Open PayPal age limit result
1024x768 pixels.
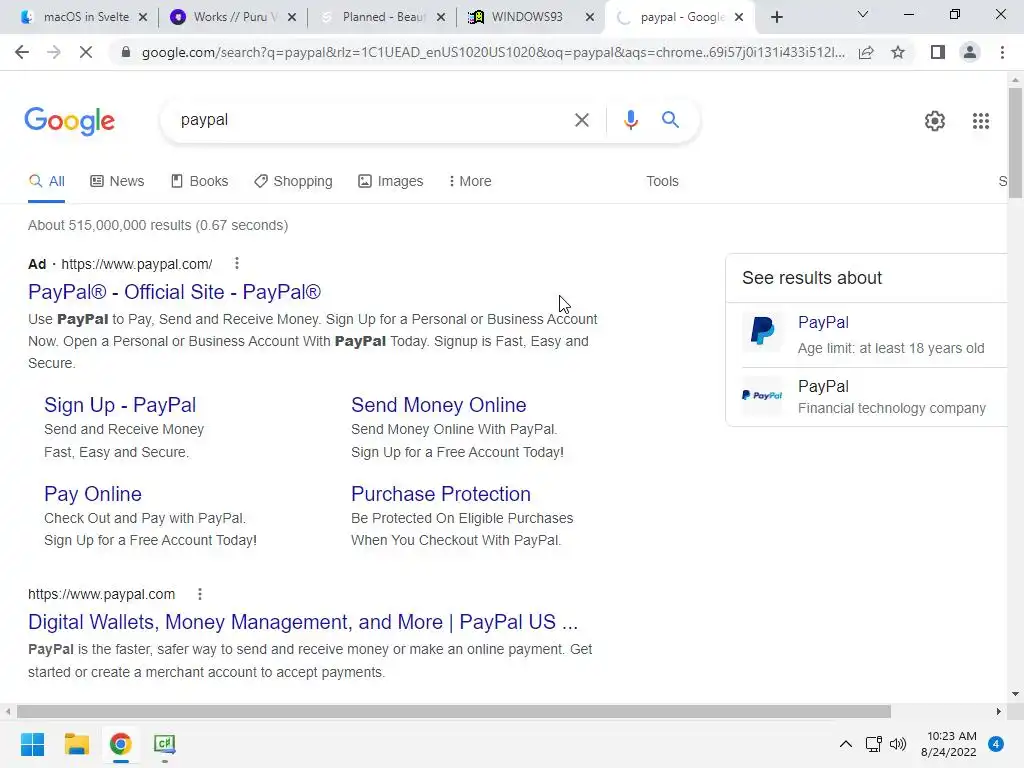[824, 323]
